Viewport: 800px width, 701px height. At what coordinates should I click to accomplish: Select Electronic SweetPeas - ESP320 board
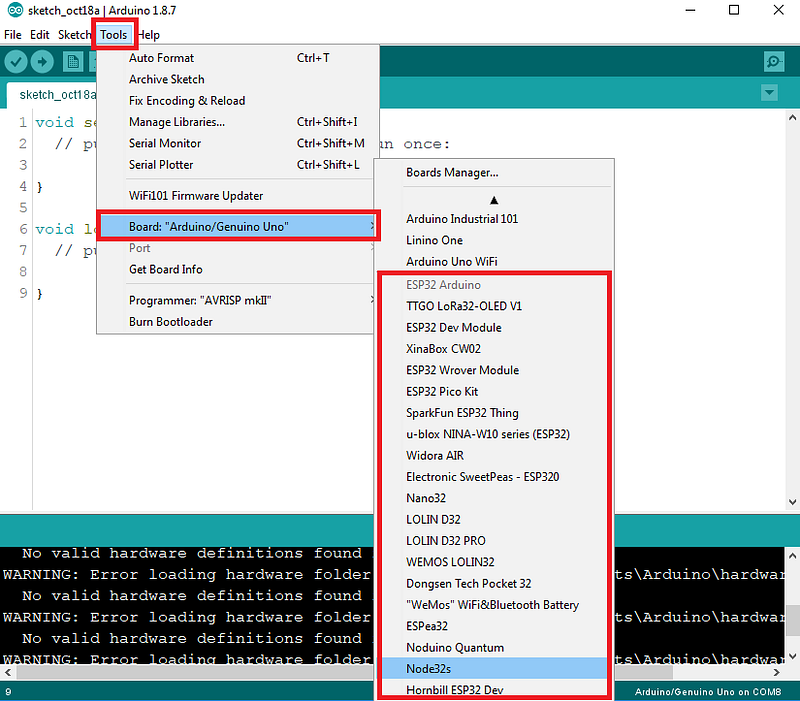[x=494, y=477]
